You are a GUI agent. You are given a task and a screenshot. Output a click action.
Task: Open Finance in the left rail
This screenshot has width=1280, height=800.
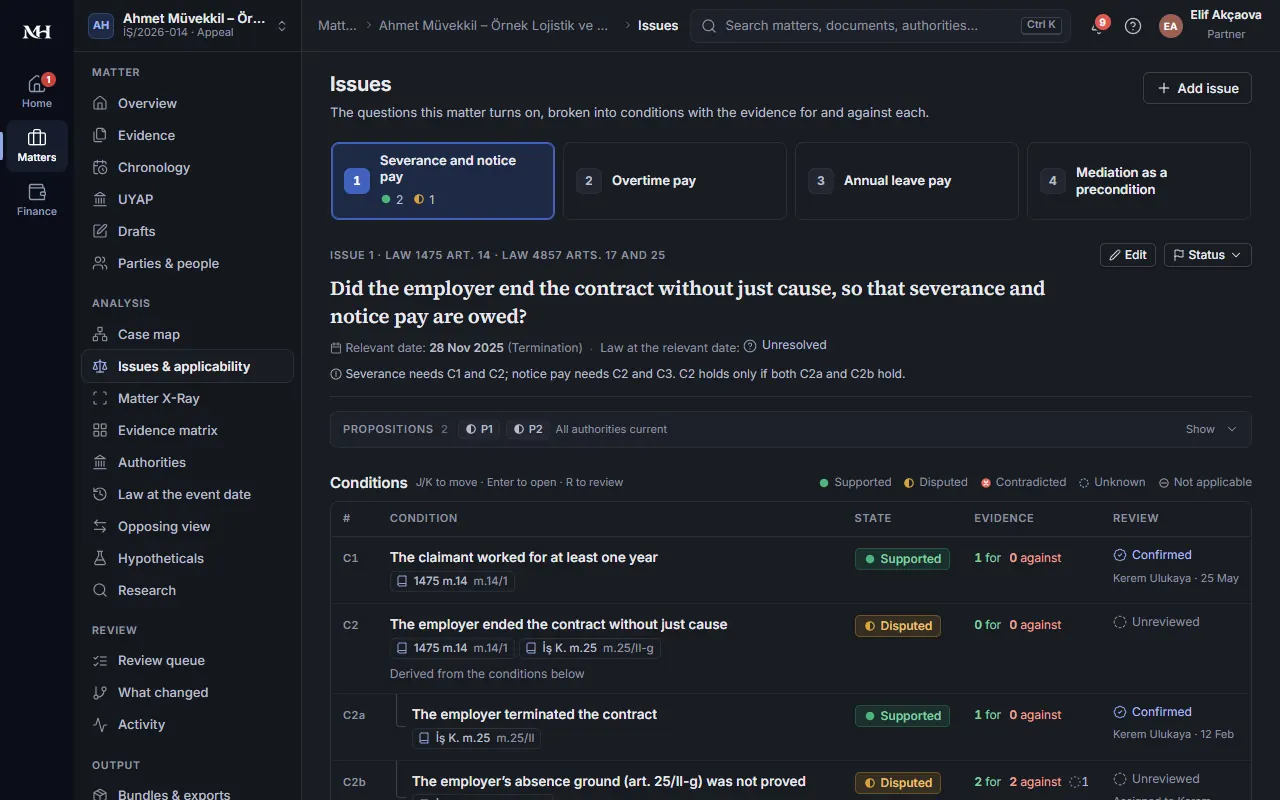click(37, 199)
